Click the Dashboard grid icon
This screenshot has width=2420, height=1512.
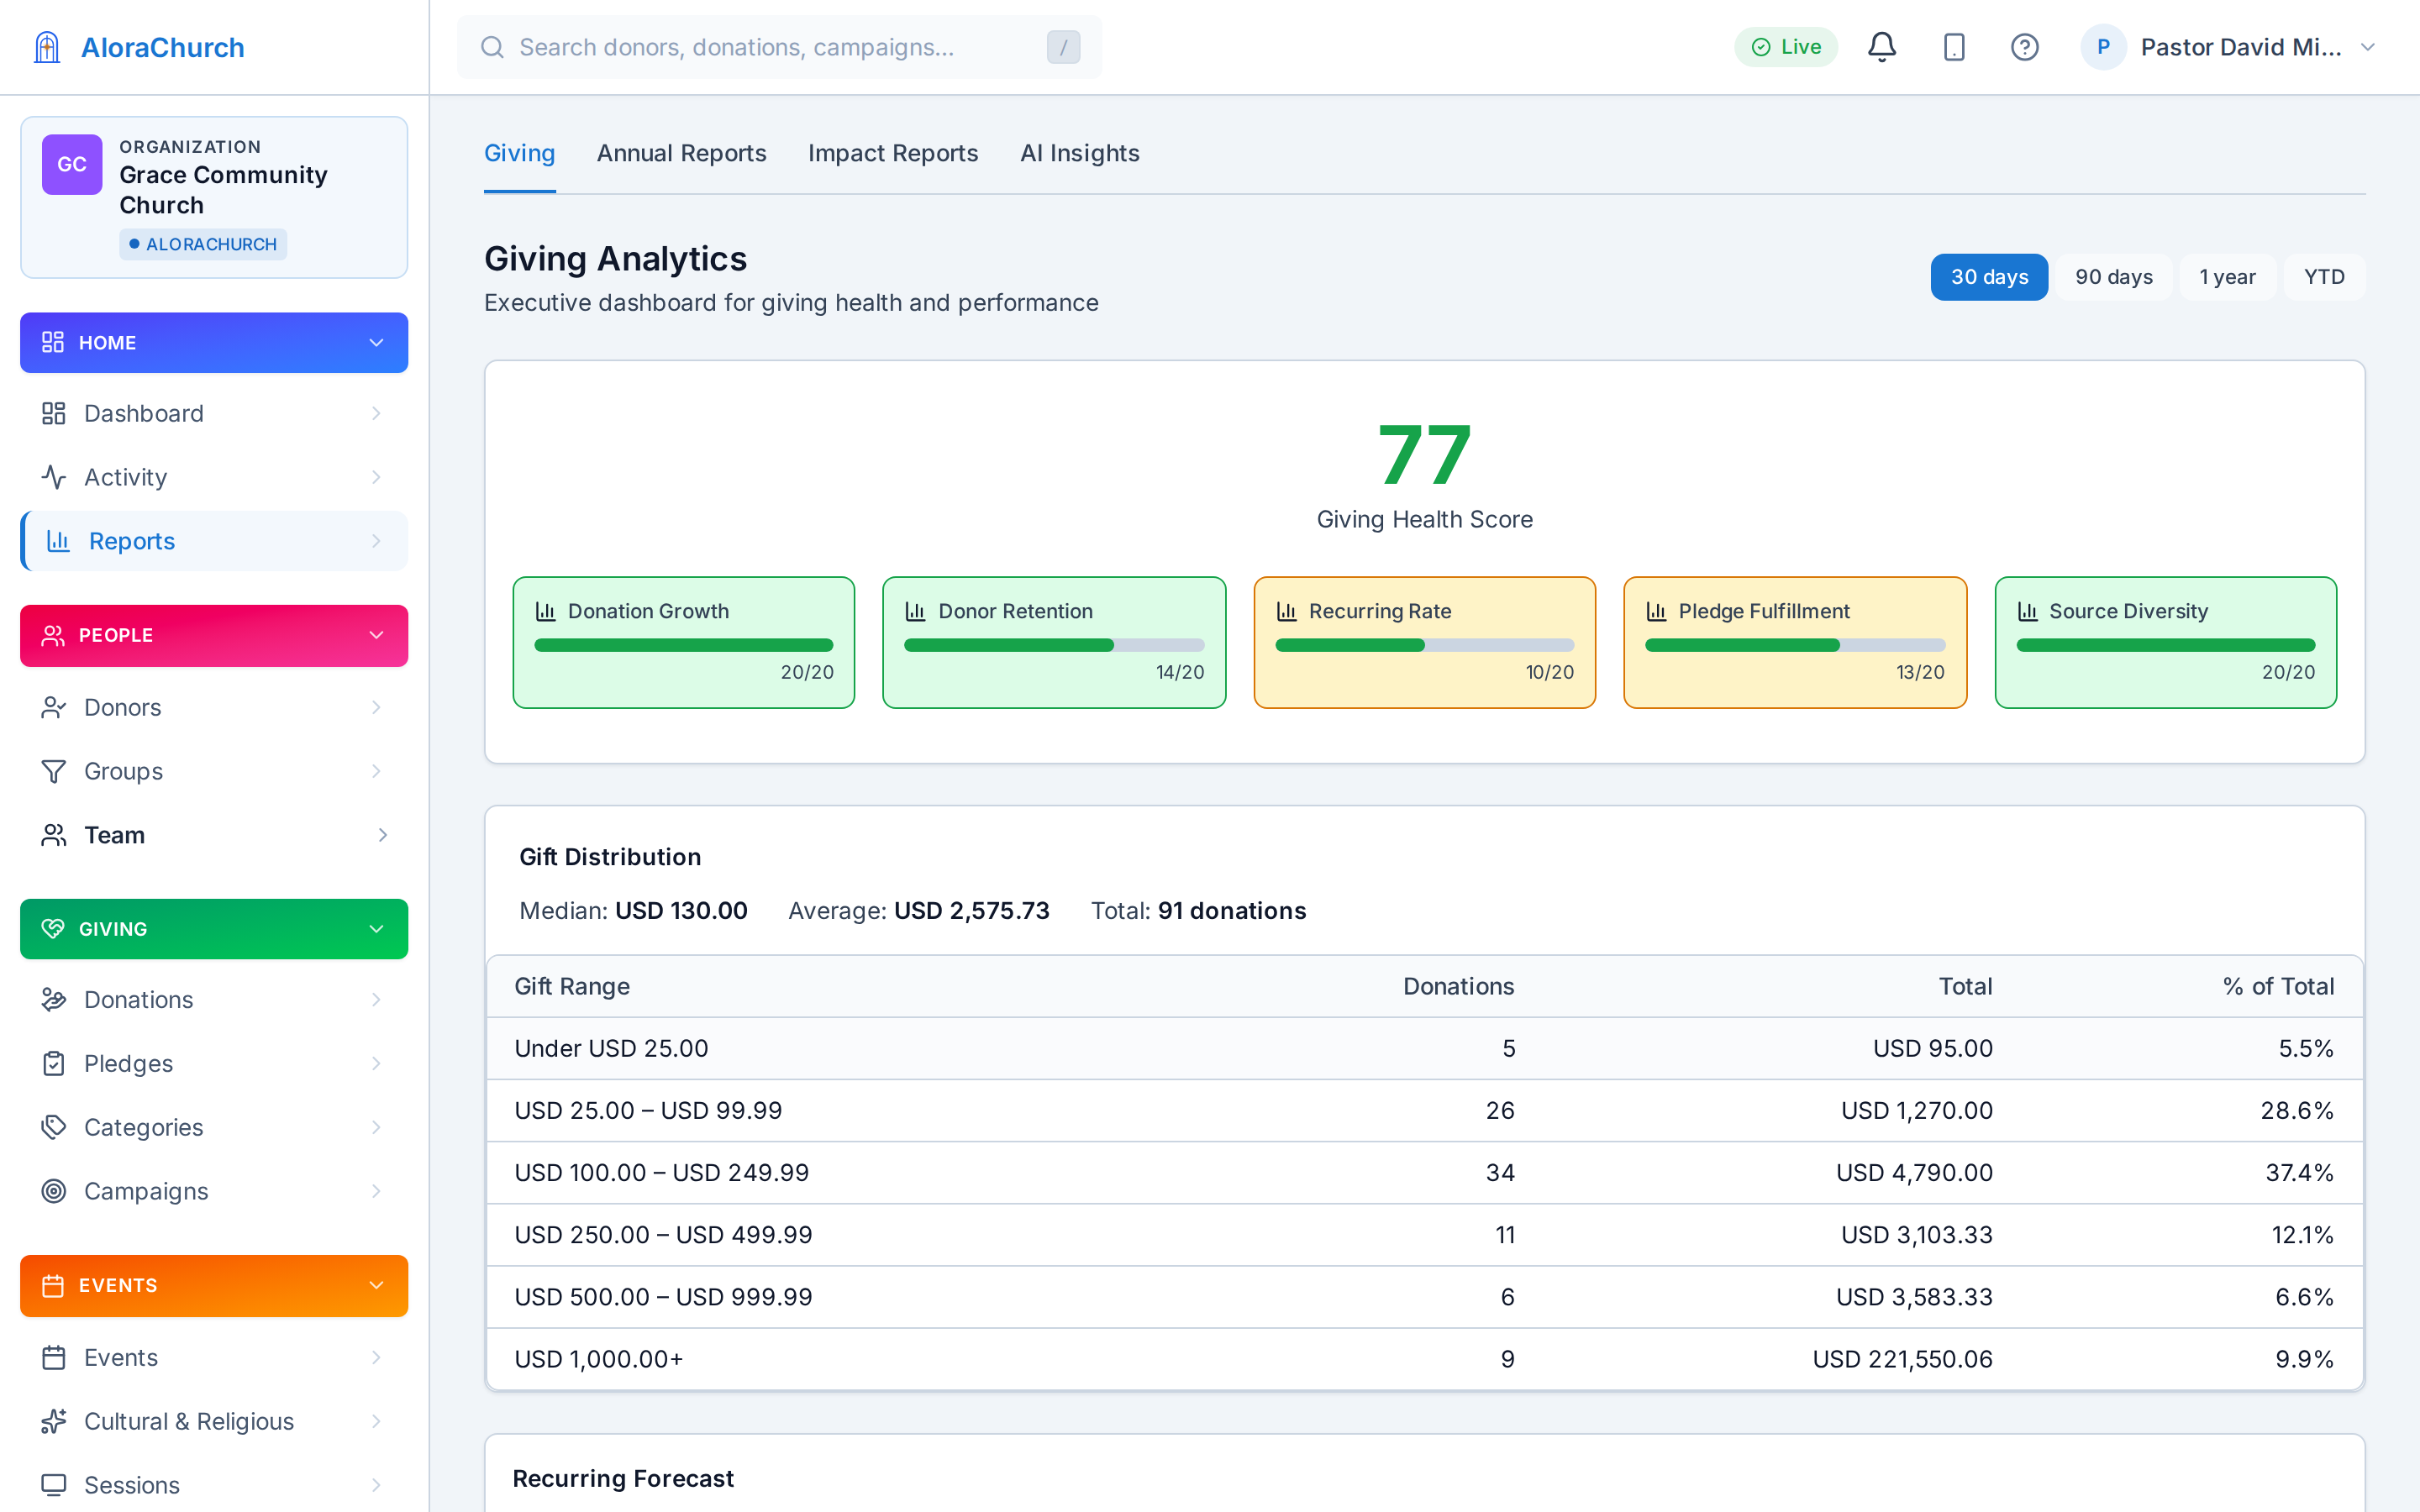coord(54,413)
